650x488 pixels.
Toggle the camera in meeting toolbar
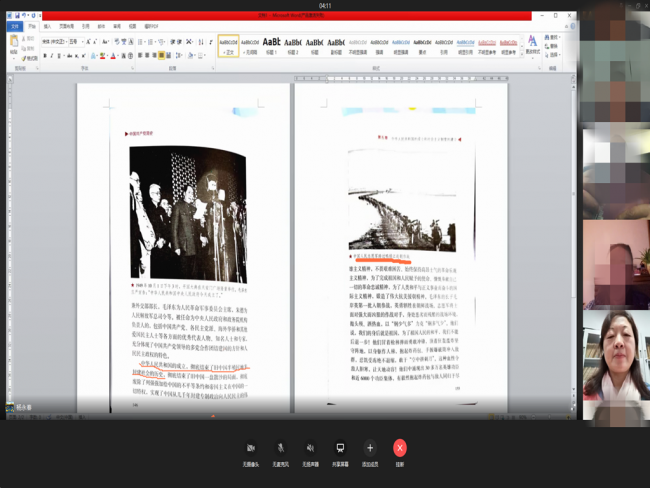[250, 448]
